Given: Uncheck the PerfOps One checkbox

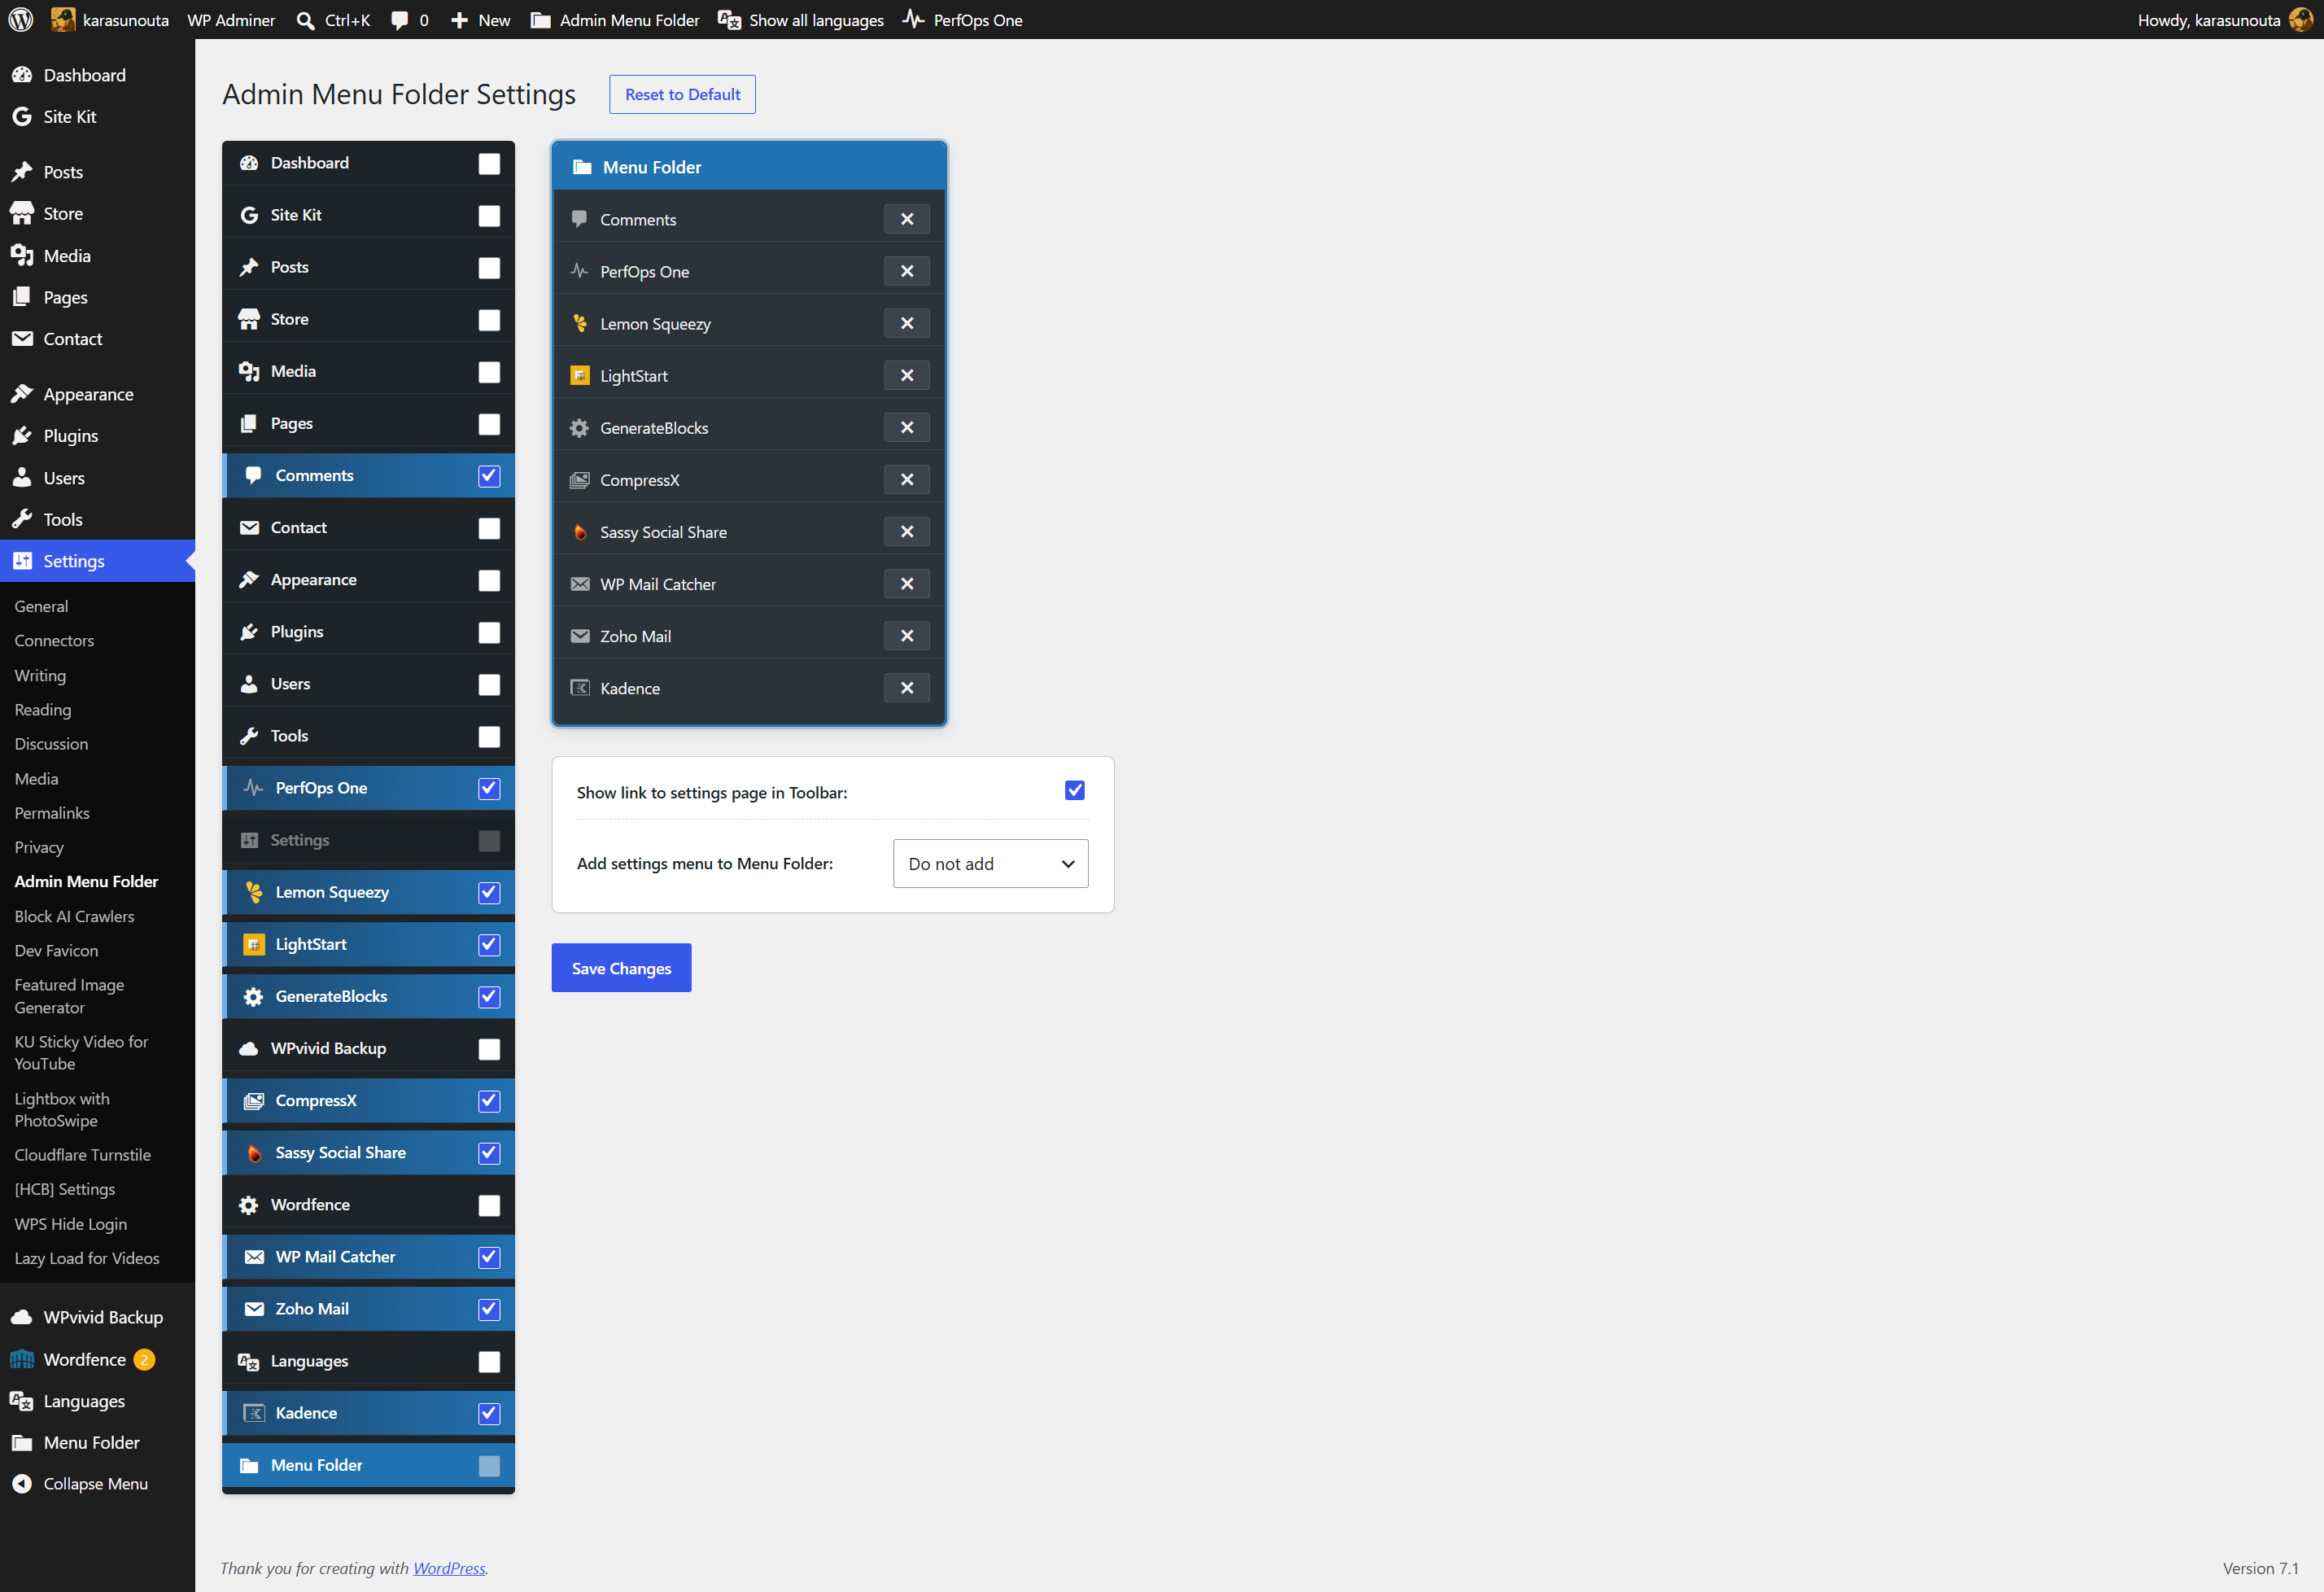Looking at the screenshot, I should pyautogui.click(x=489, y=789).
